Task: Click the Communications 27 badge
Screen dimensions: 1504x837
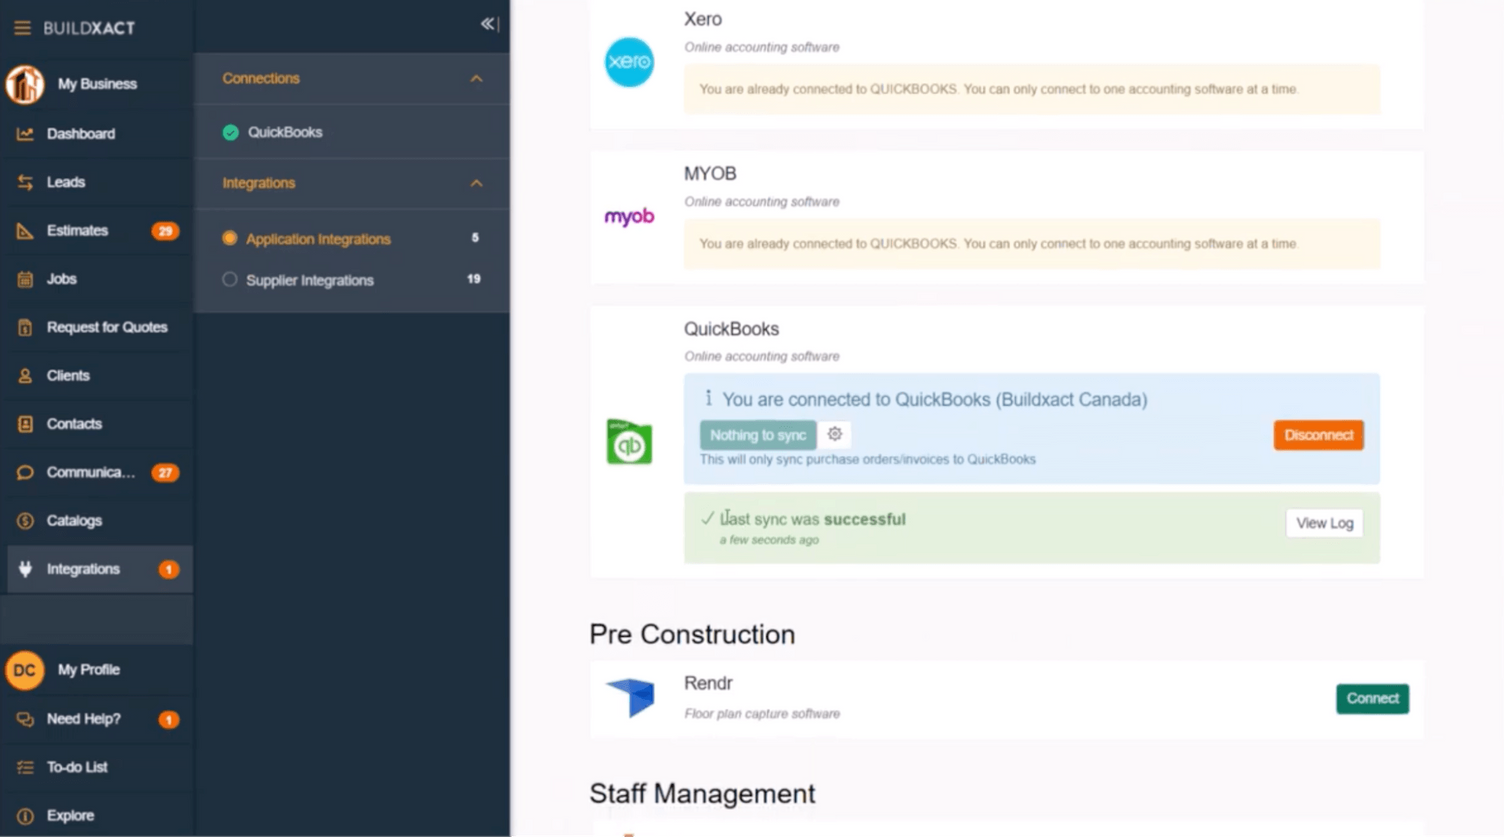Action: (x=165, y=473)
